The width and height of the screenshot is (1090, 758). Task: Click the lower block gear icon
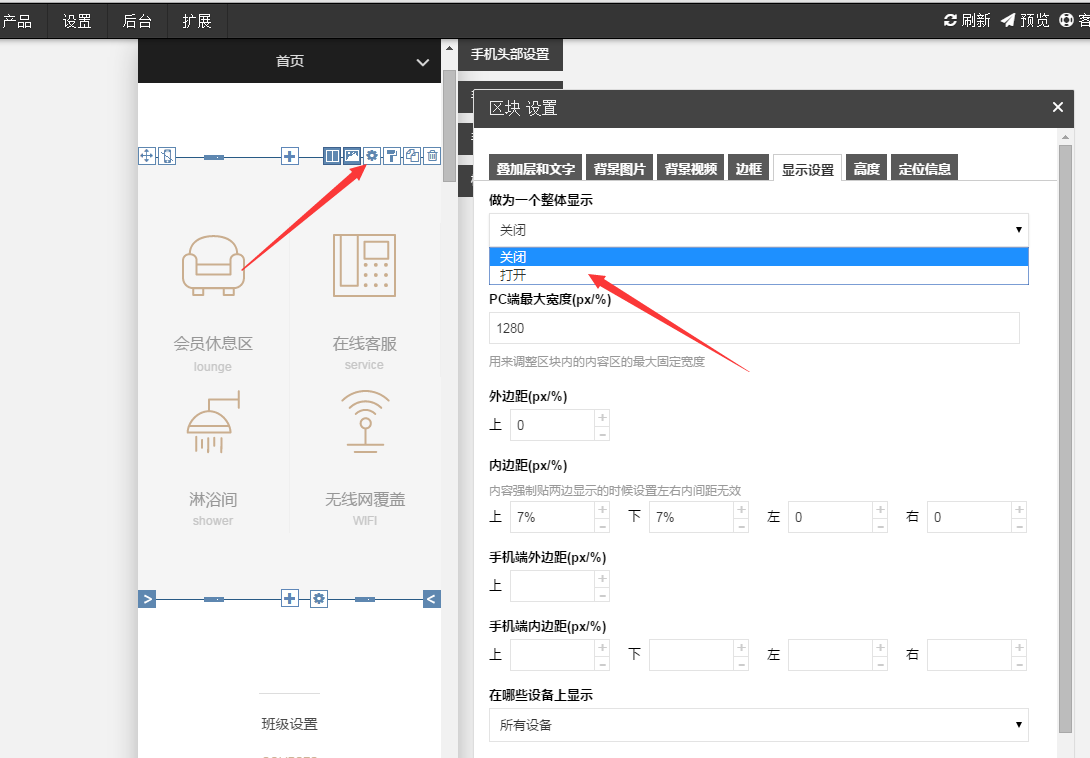tap(318, 599)
